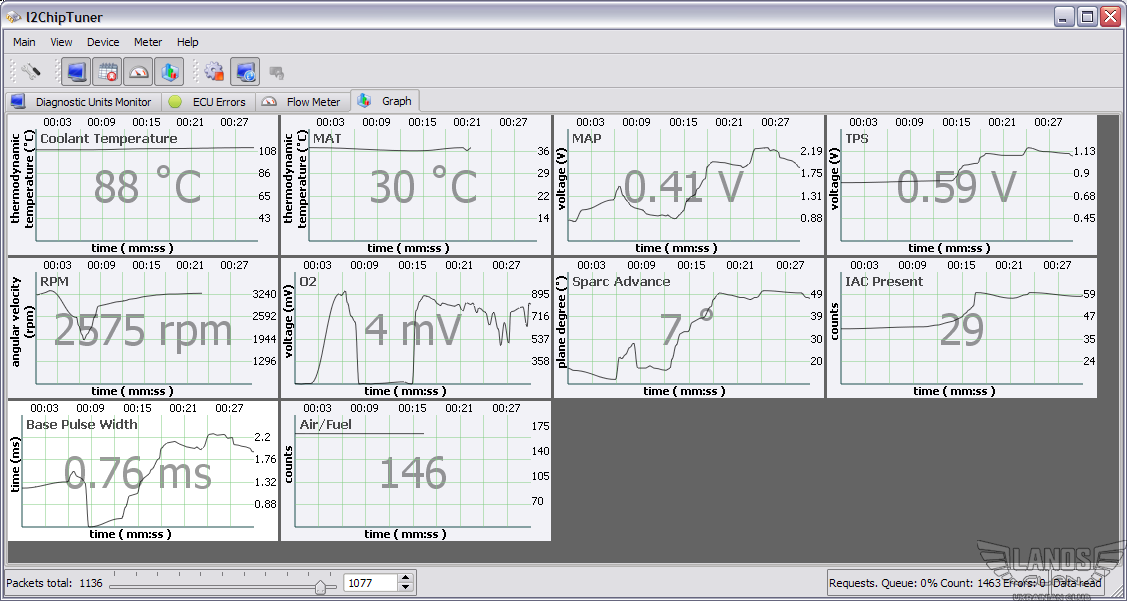Click the packet position slider handle
The width and height of the screenshot is (1127, 601).
point(320,586)
